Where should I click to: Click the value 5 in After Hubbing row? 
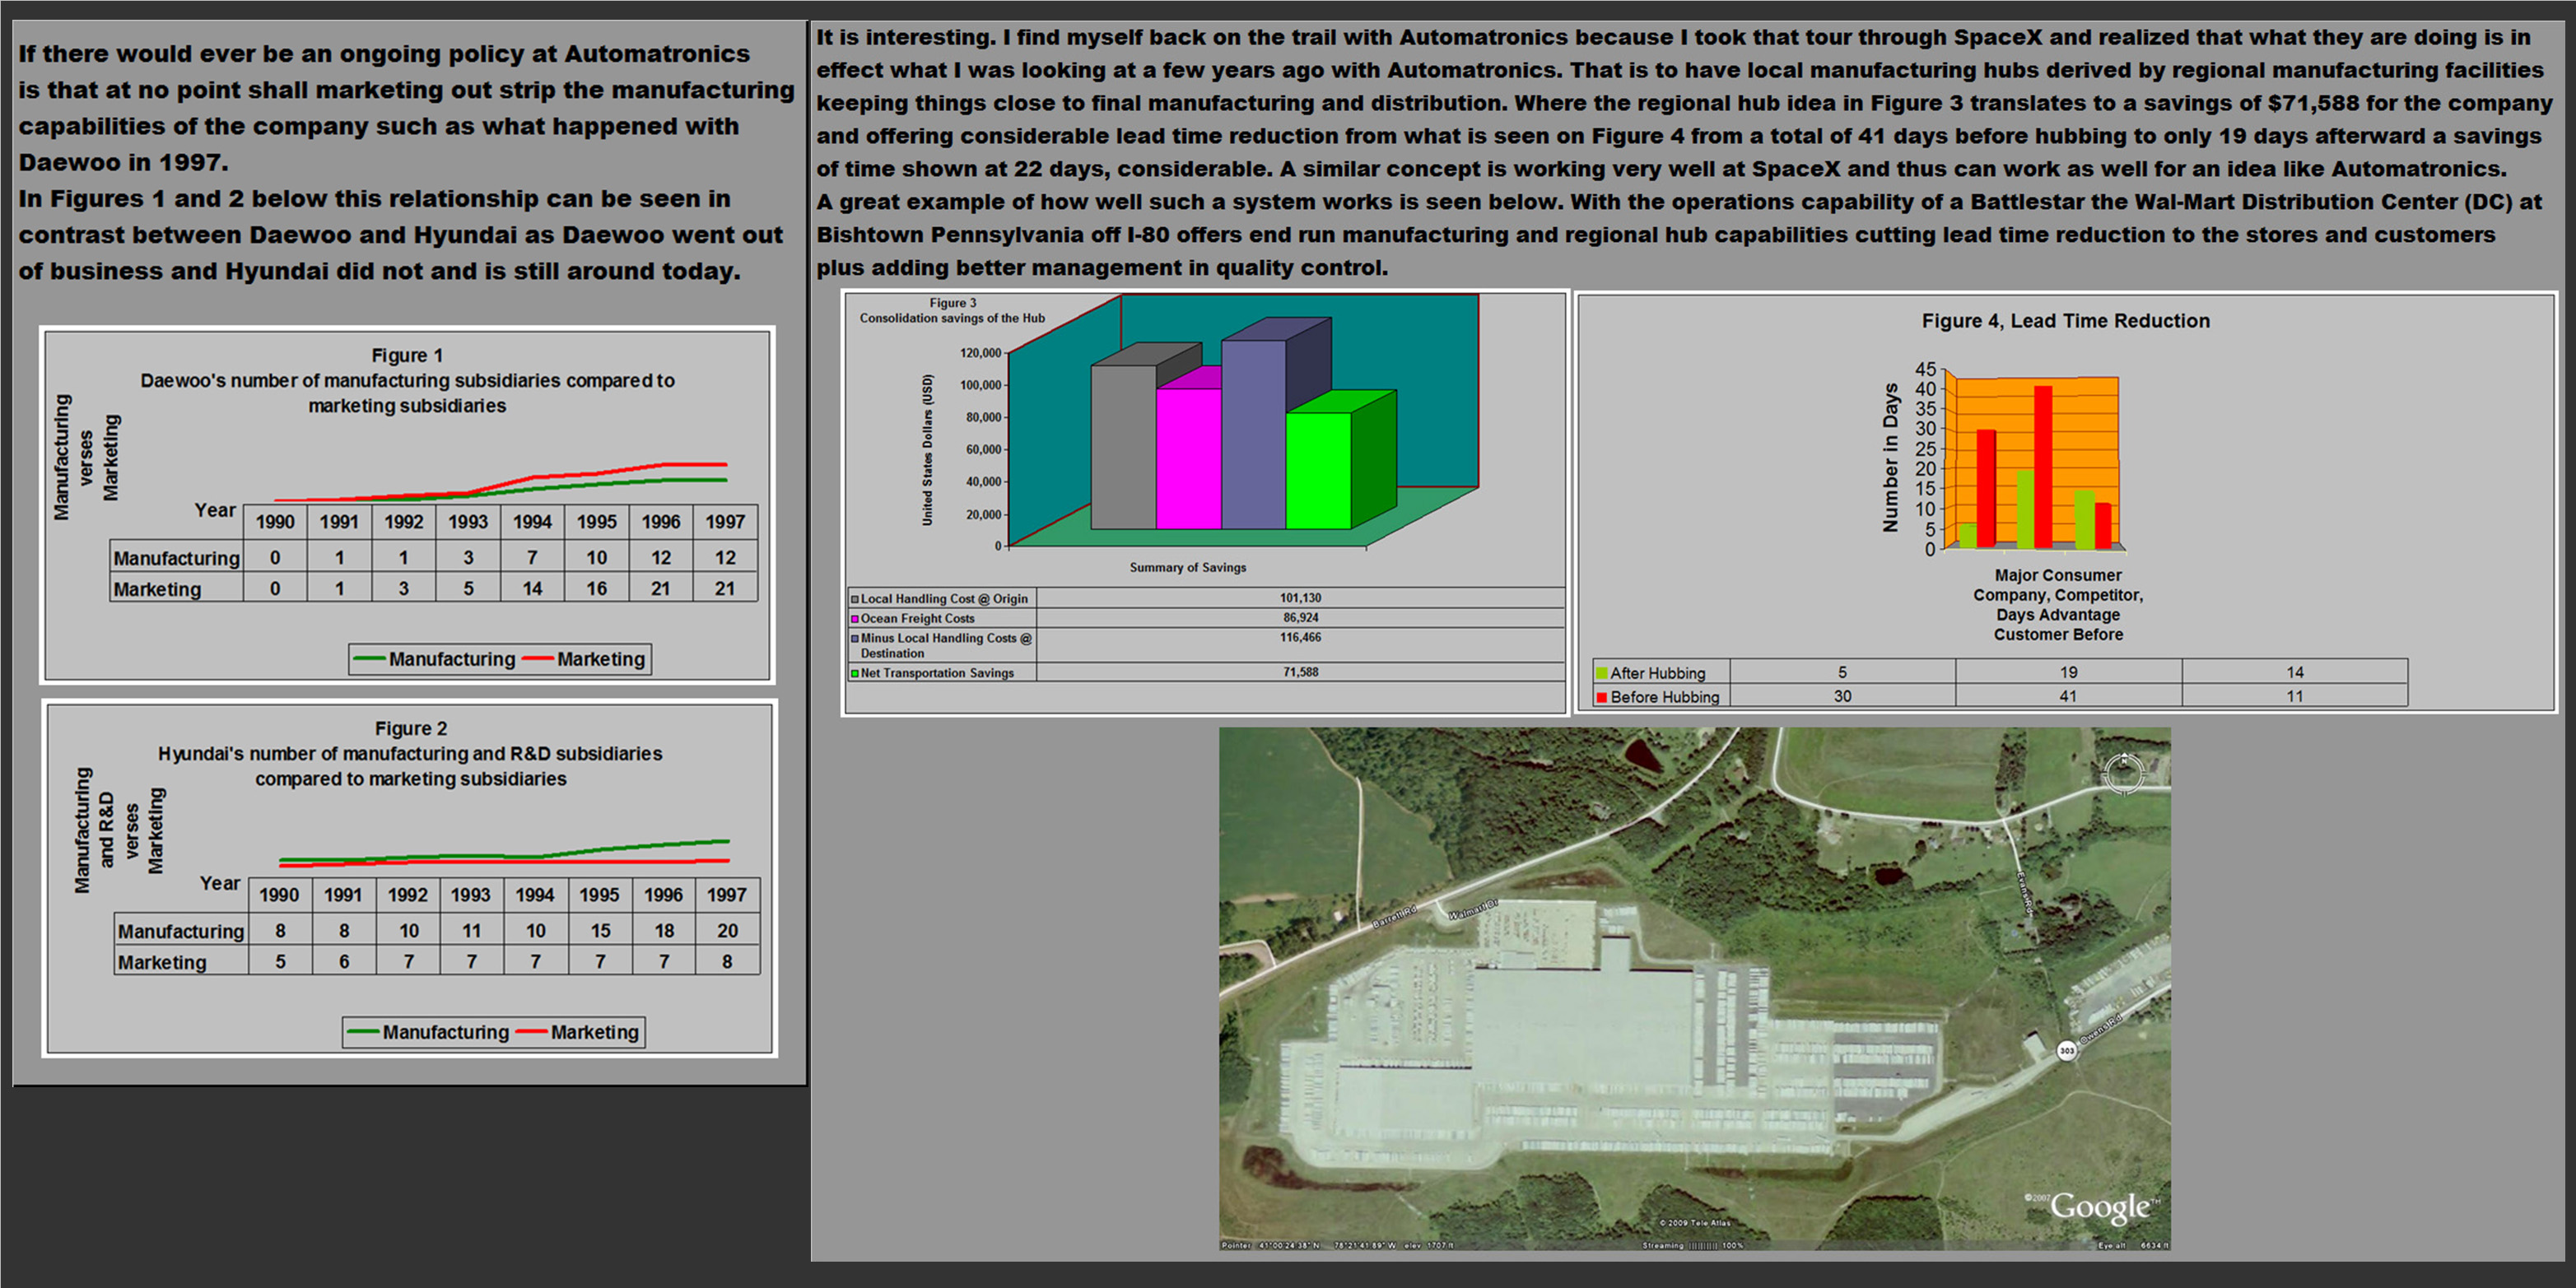tap(1842, 672)
